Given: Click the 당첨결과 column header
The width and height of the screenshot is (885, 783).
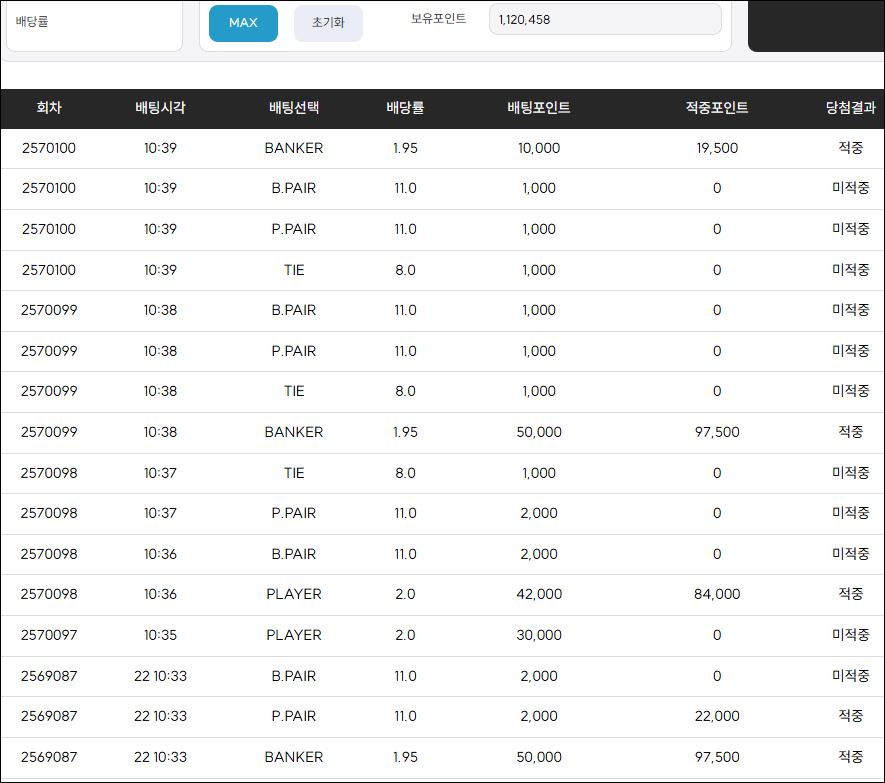Looking at the screenshot, I should pyautogui.click(x=851, y=108).
